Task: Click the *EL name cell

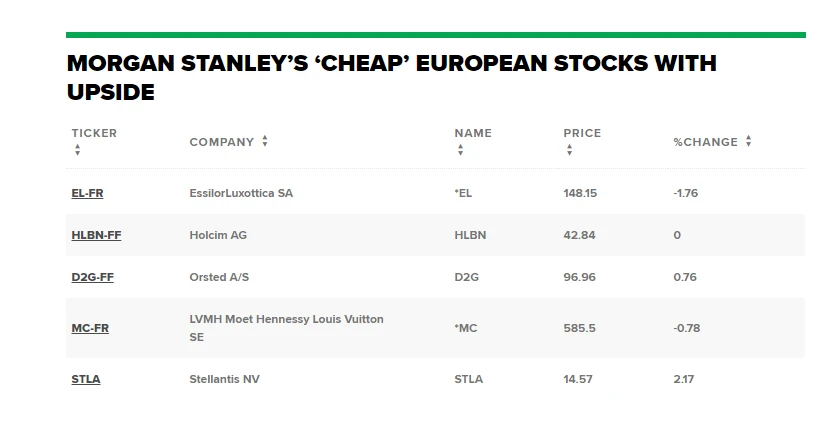Action: click(x=463, y=193)
